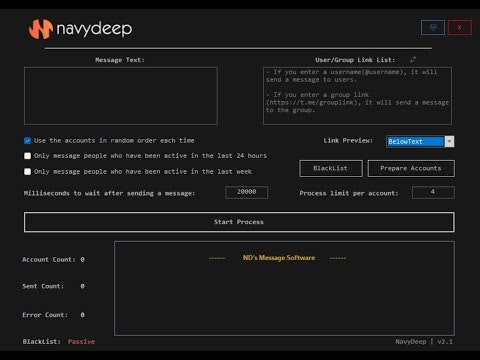Viewport: 480px width, 360px height.
Task: Click the Prepare Accounts button
Action: (411, 168)
